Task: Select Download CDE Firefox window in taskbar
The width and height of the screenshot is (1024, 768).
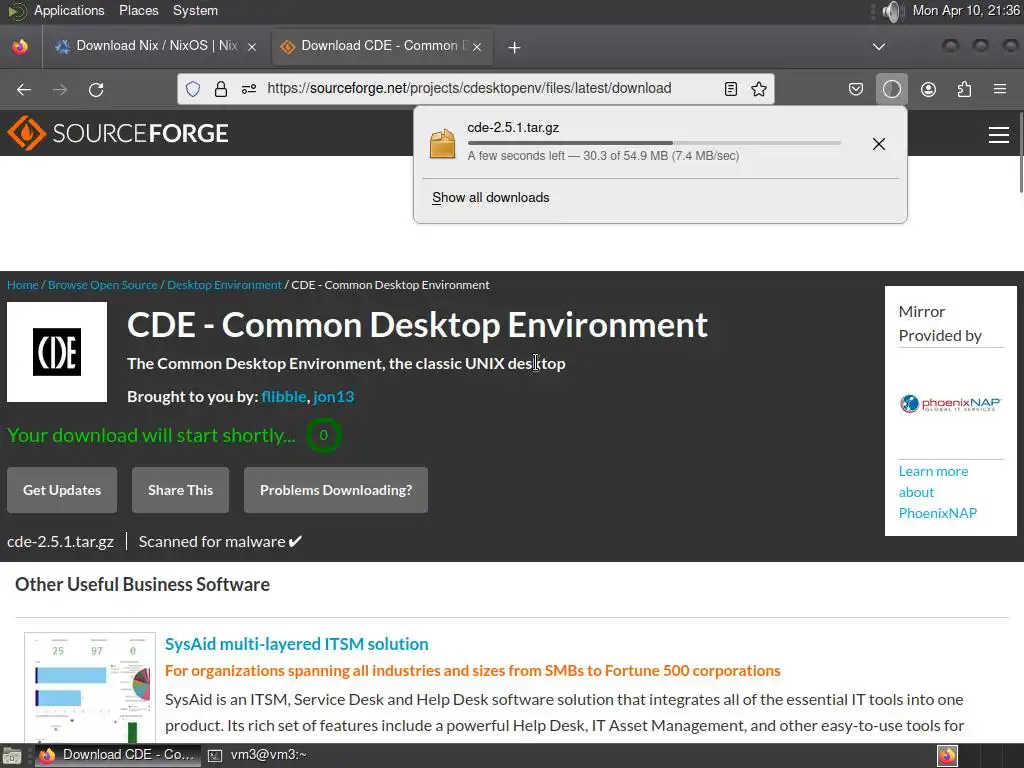Action: tap(118, 755)
